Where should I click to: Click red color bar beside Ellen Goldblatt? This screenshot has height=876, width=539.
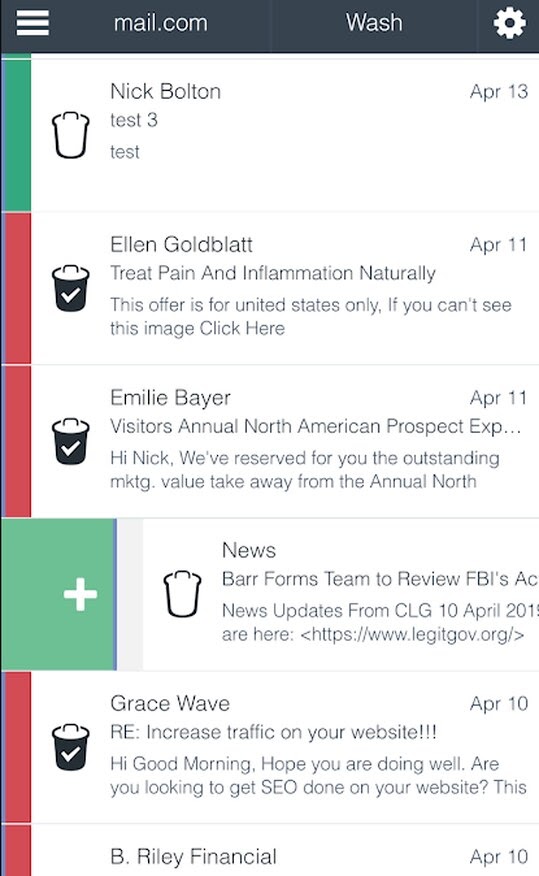tap(17, 288)
